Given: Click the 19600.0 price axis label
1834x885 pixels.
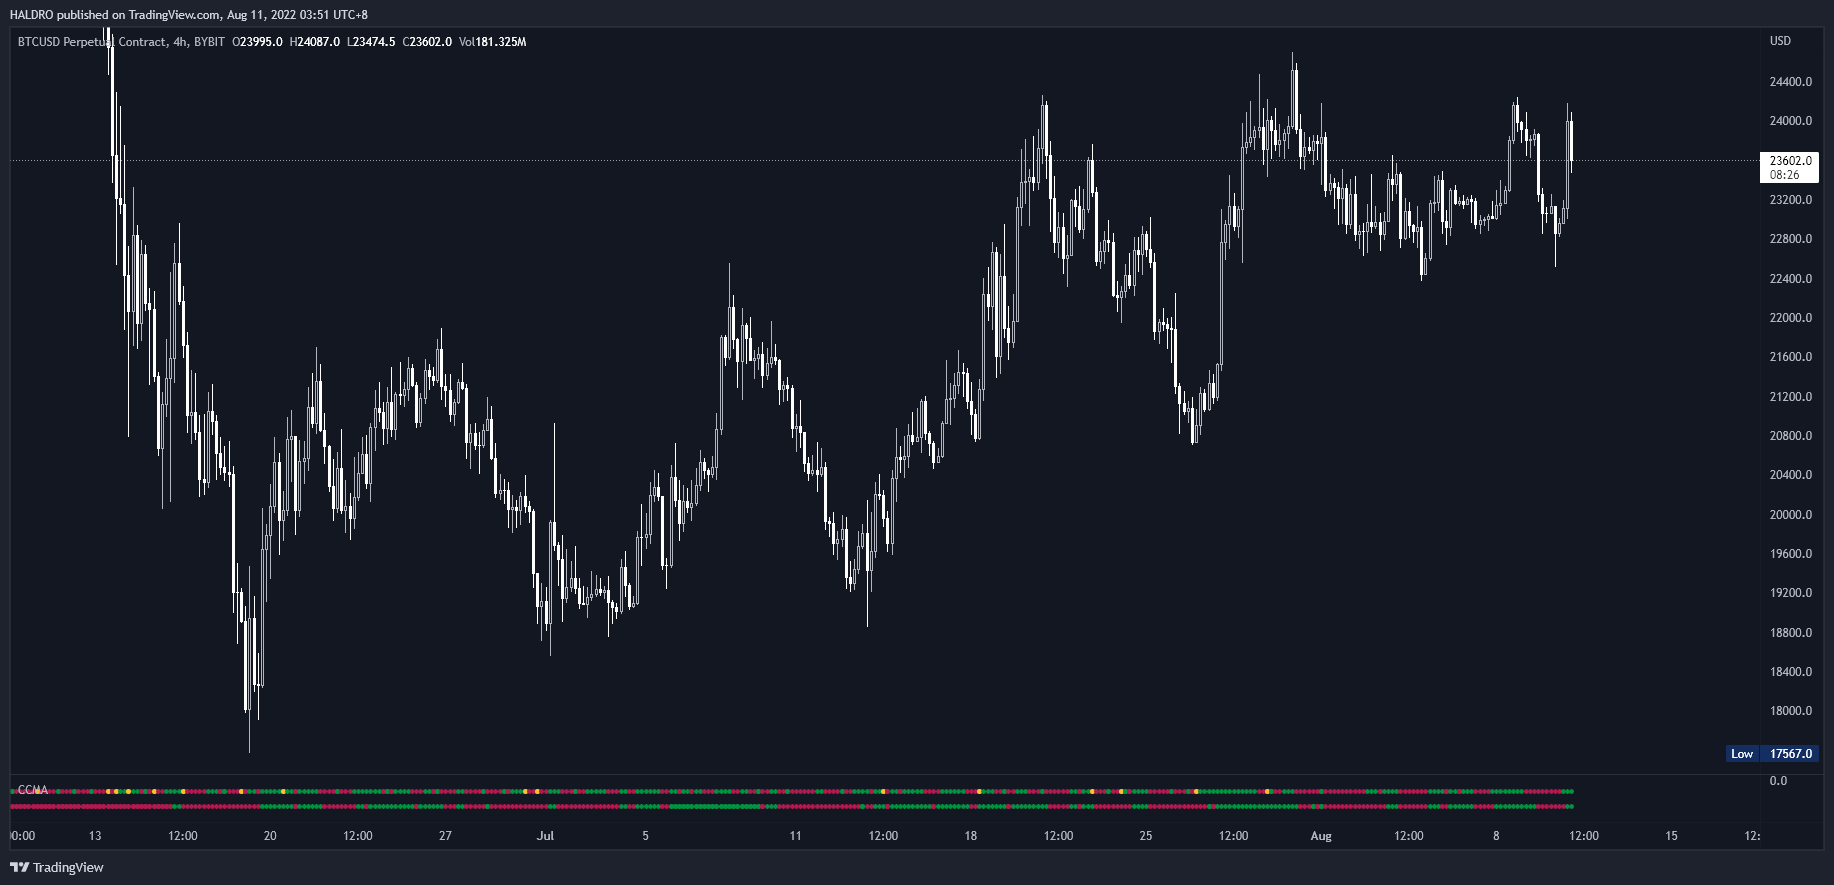Looking at the screenshot, I should [x=1790, y=554].
